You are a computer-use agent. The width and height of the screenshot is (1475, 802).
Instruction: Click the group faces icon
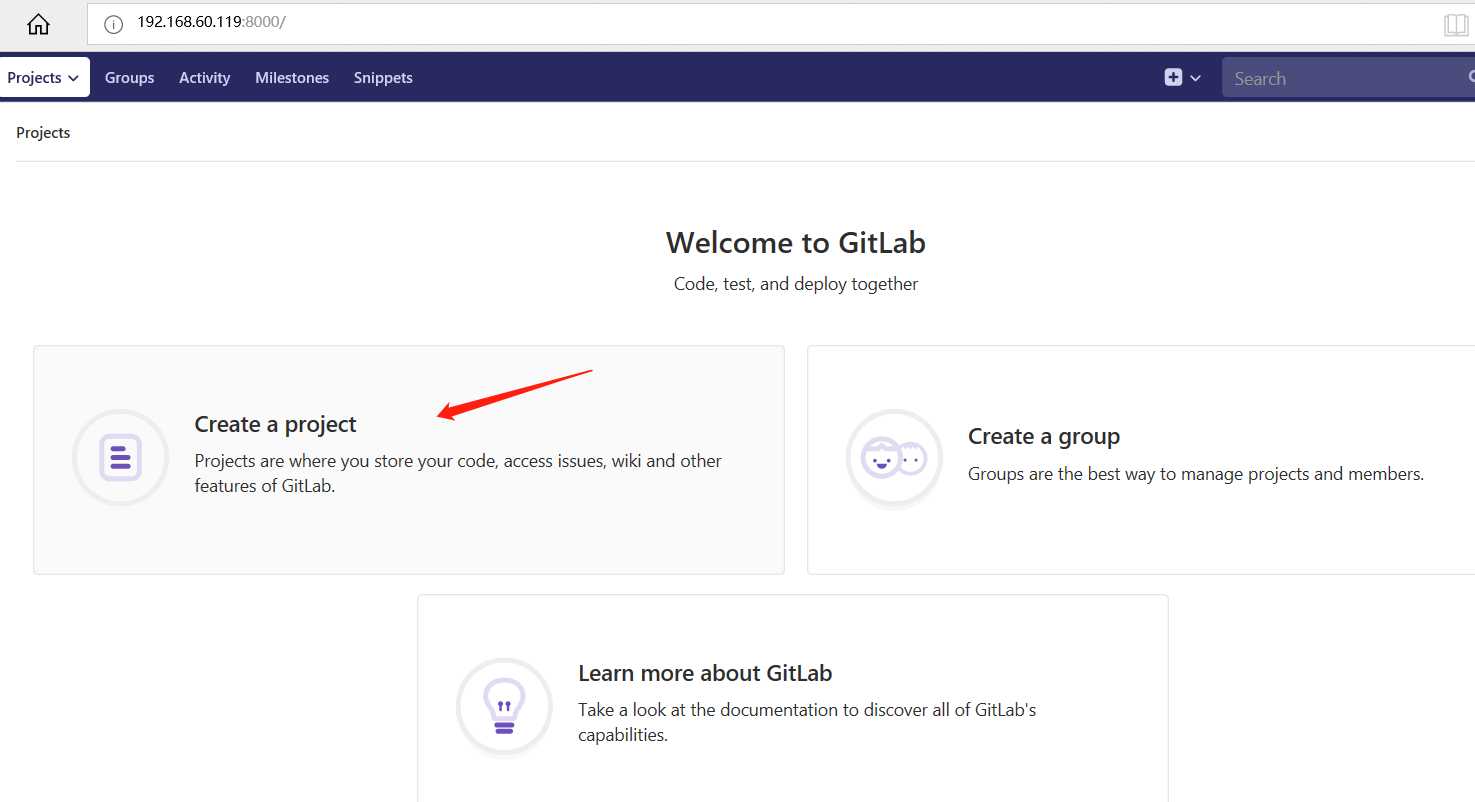(x=894, y=458)
